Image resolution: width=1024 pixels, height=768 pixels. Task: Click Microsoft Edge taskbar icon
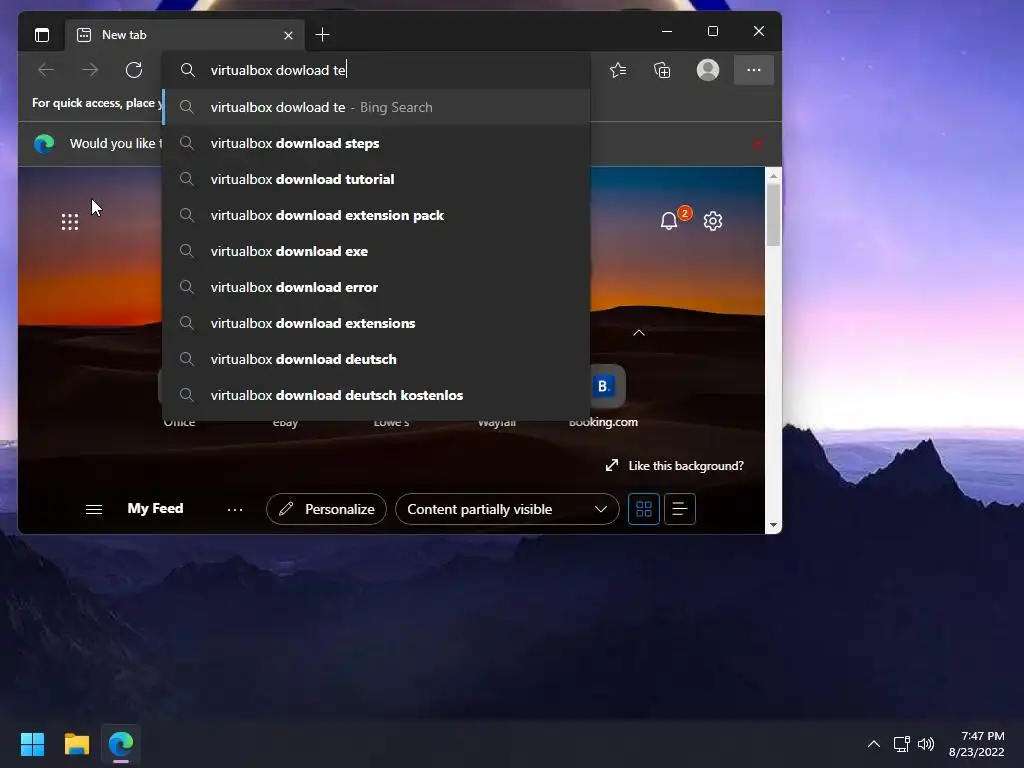(121, 744)
